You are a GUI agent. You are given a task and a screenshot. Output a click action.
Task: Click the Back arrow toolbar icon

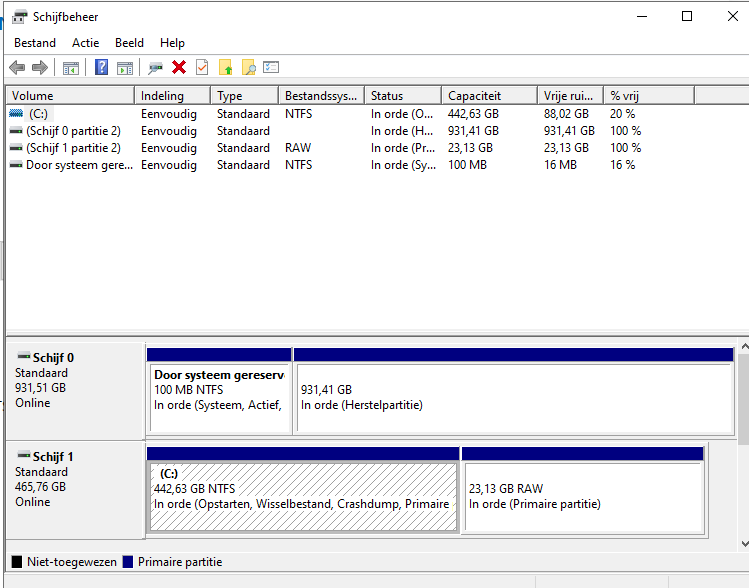tap(17, 67)
